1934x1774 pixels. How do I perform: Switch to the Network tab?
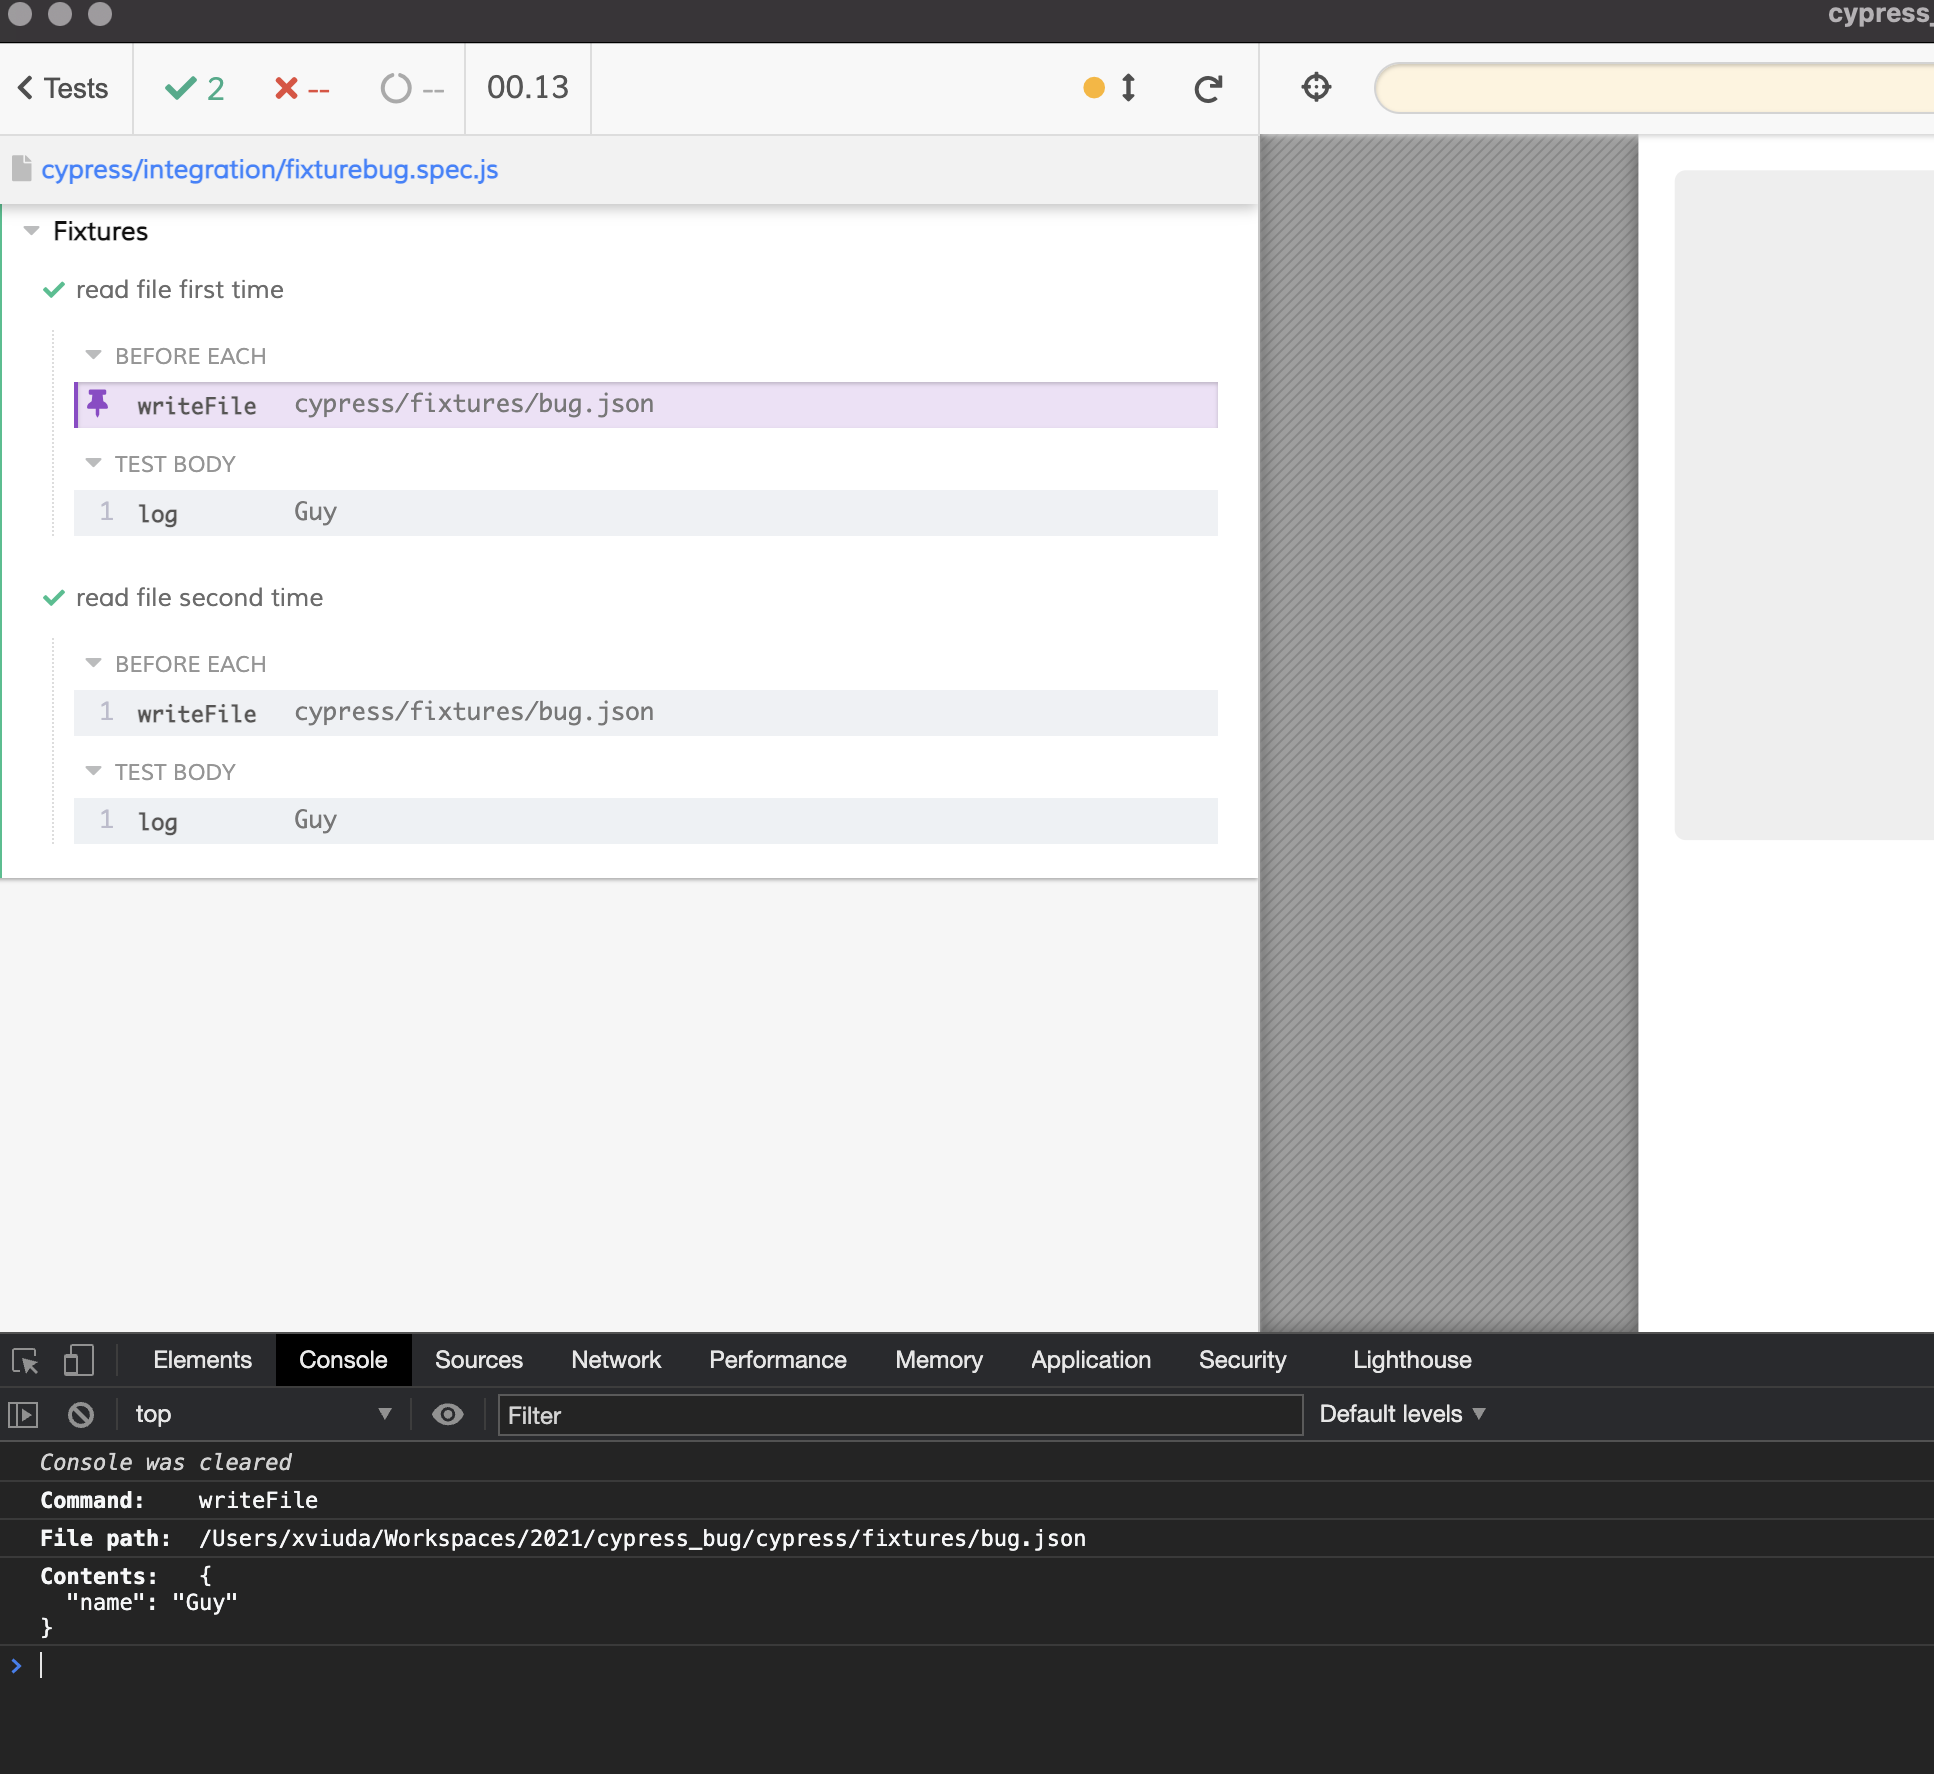[616, 1360]
